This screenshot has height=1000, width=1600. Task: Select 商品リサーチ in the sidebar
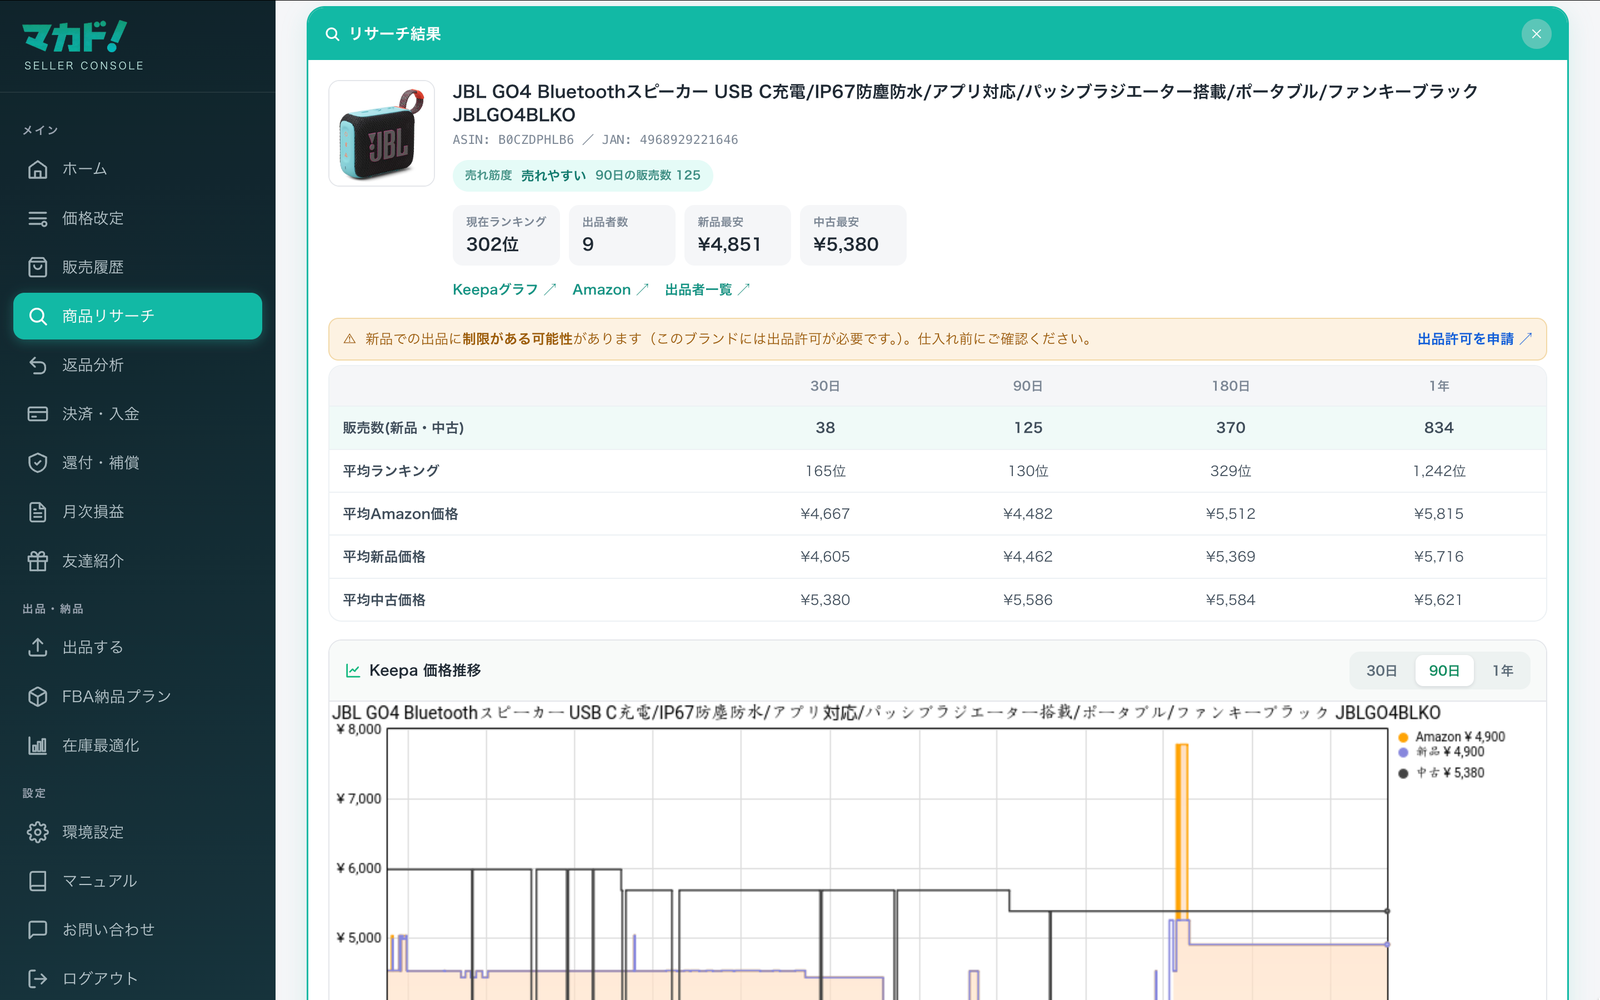coord(138,316)
